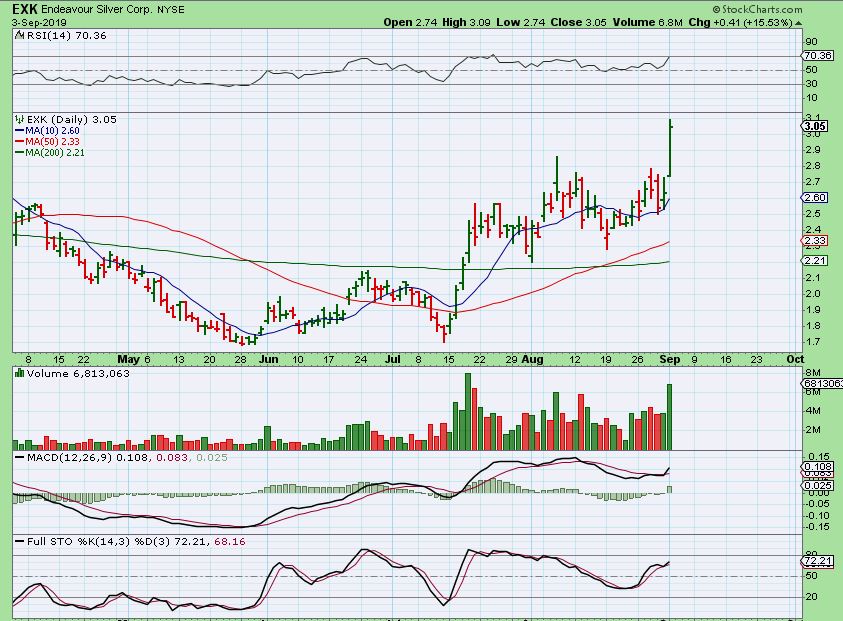Click the tallest green volume bar in mid-July
Screen dimensions: 843x621
coord(468,411)
